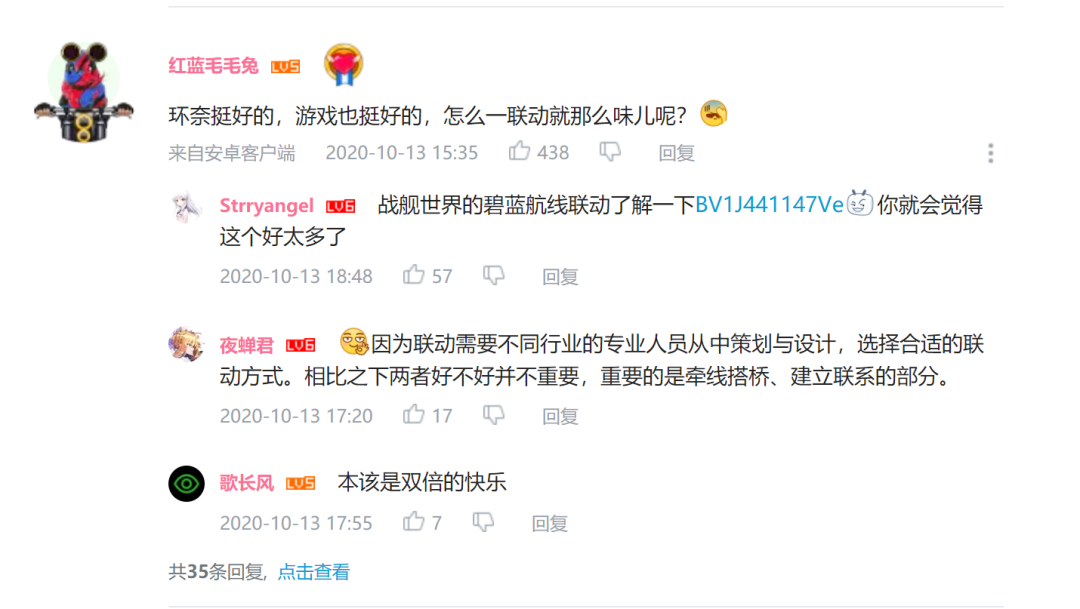Expand all 35 replies via 点击查看

[x=313, y=572]
